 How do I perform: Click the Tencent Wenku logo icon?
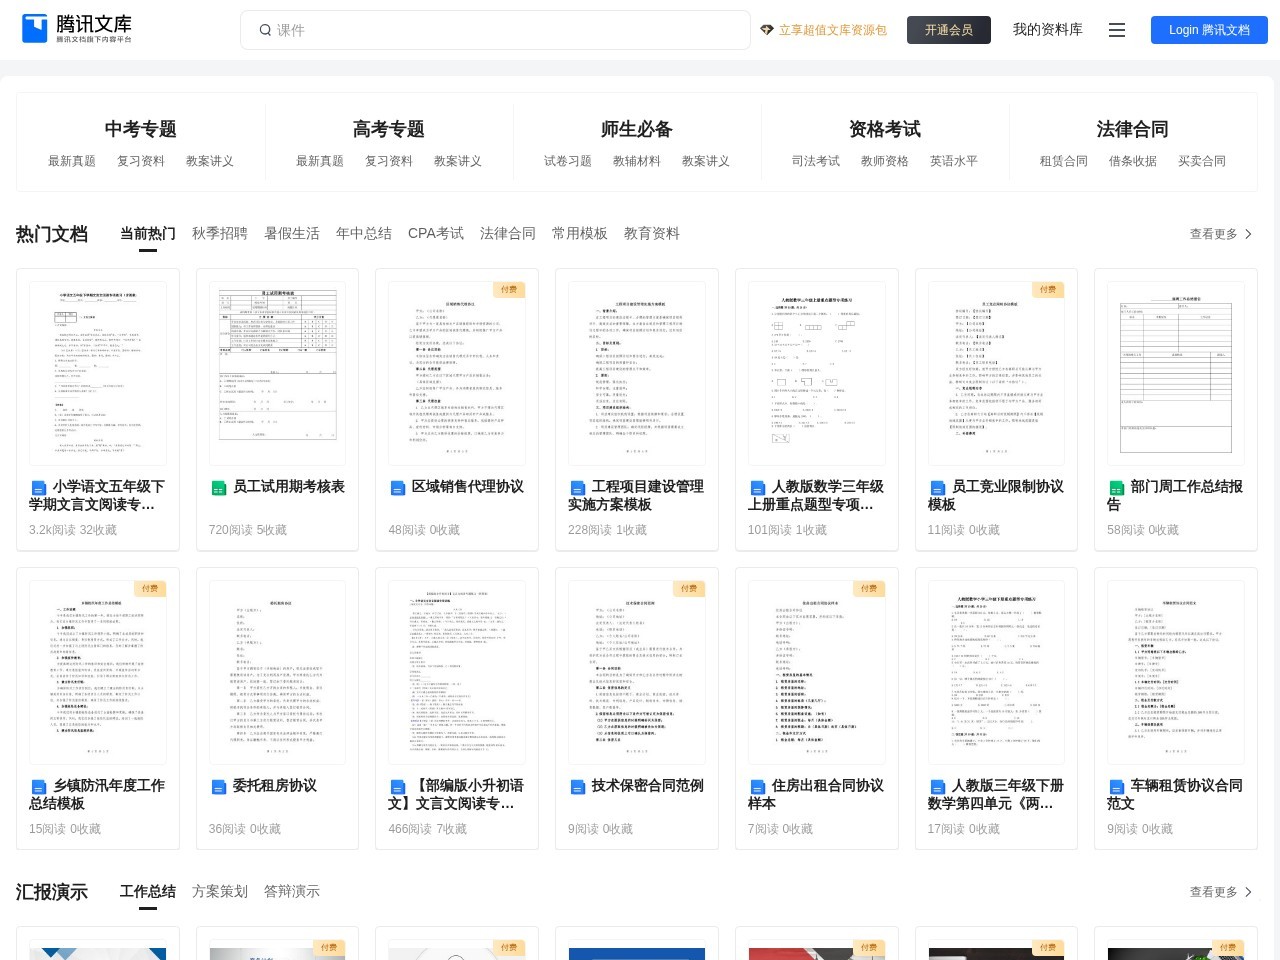point(35,29)
